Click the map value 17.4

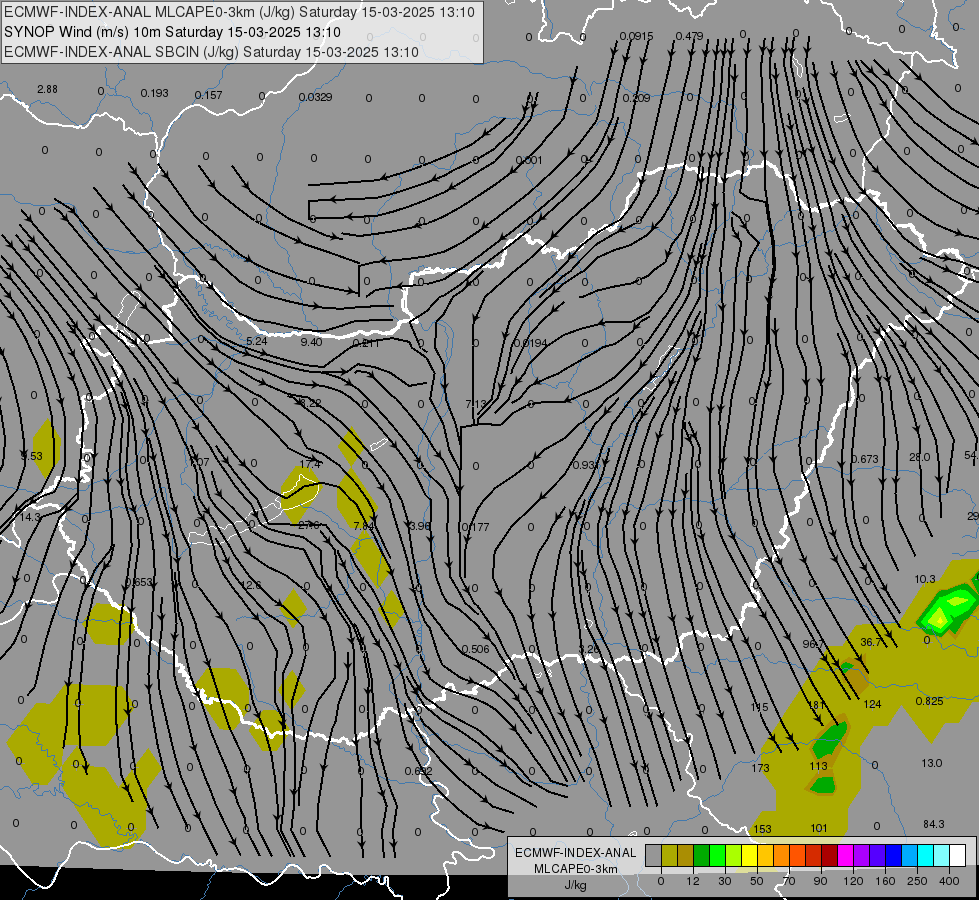[x=310, y=464]
